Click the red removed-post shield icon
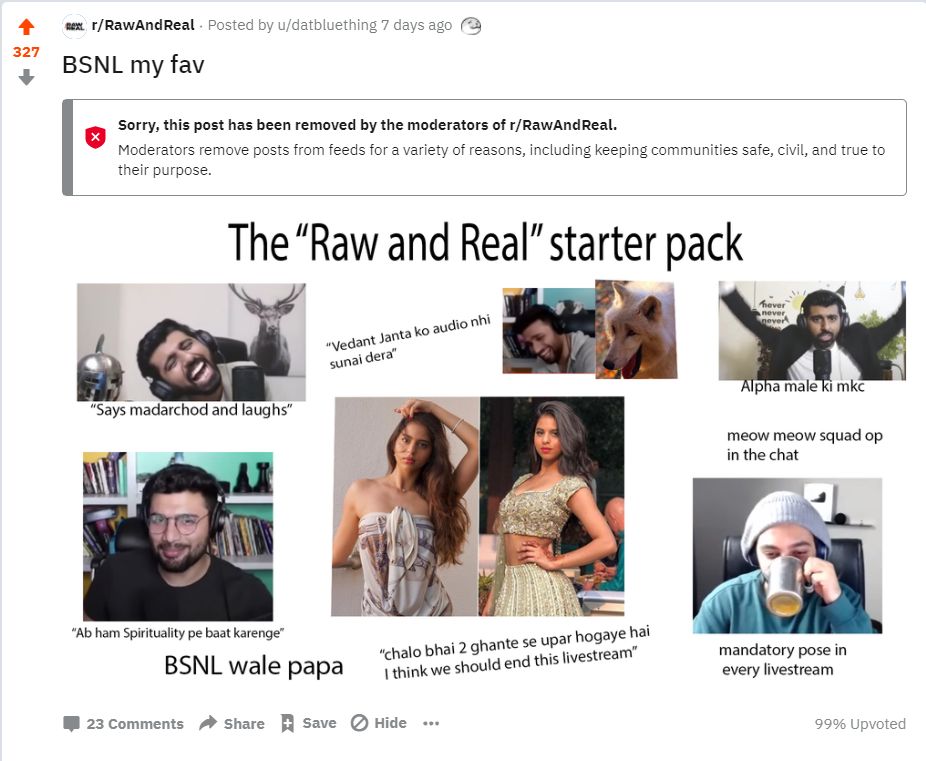 tap(96, 137)
